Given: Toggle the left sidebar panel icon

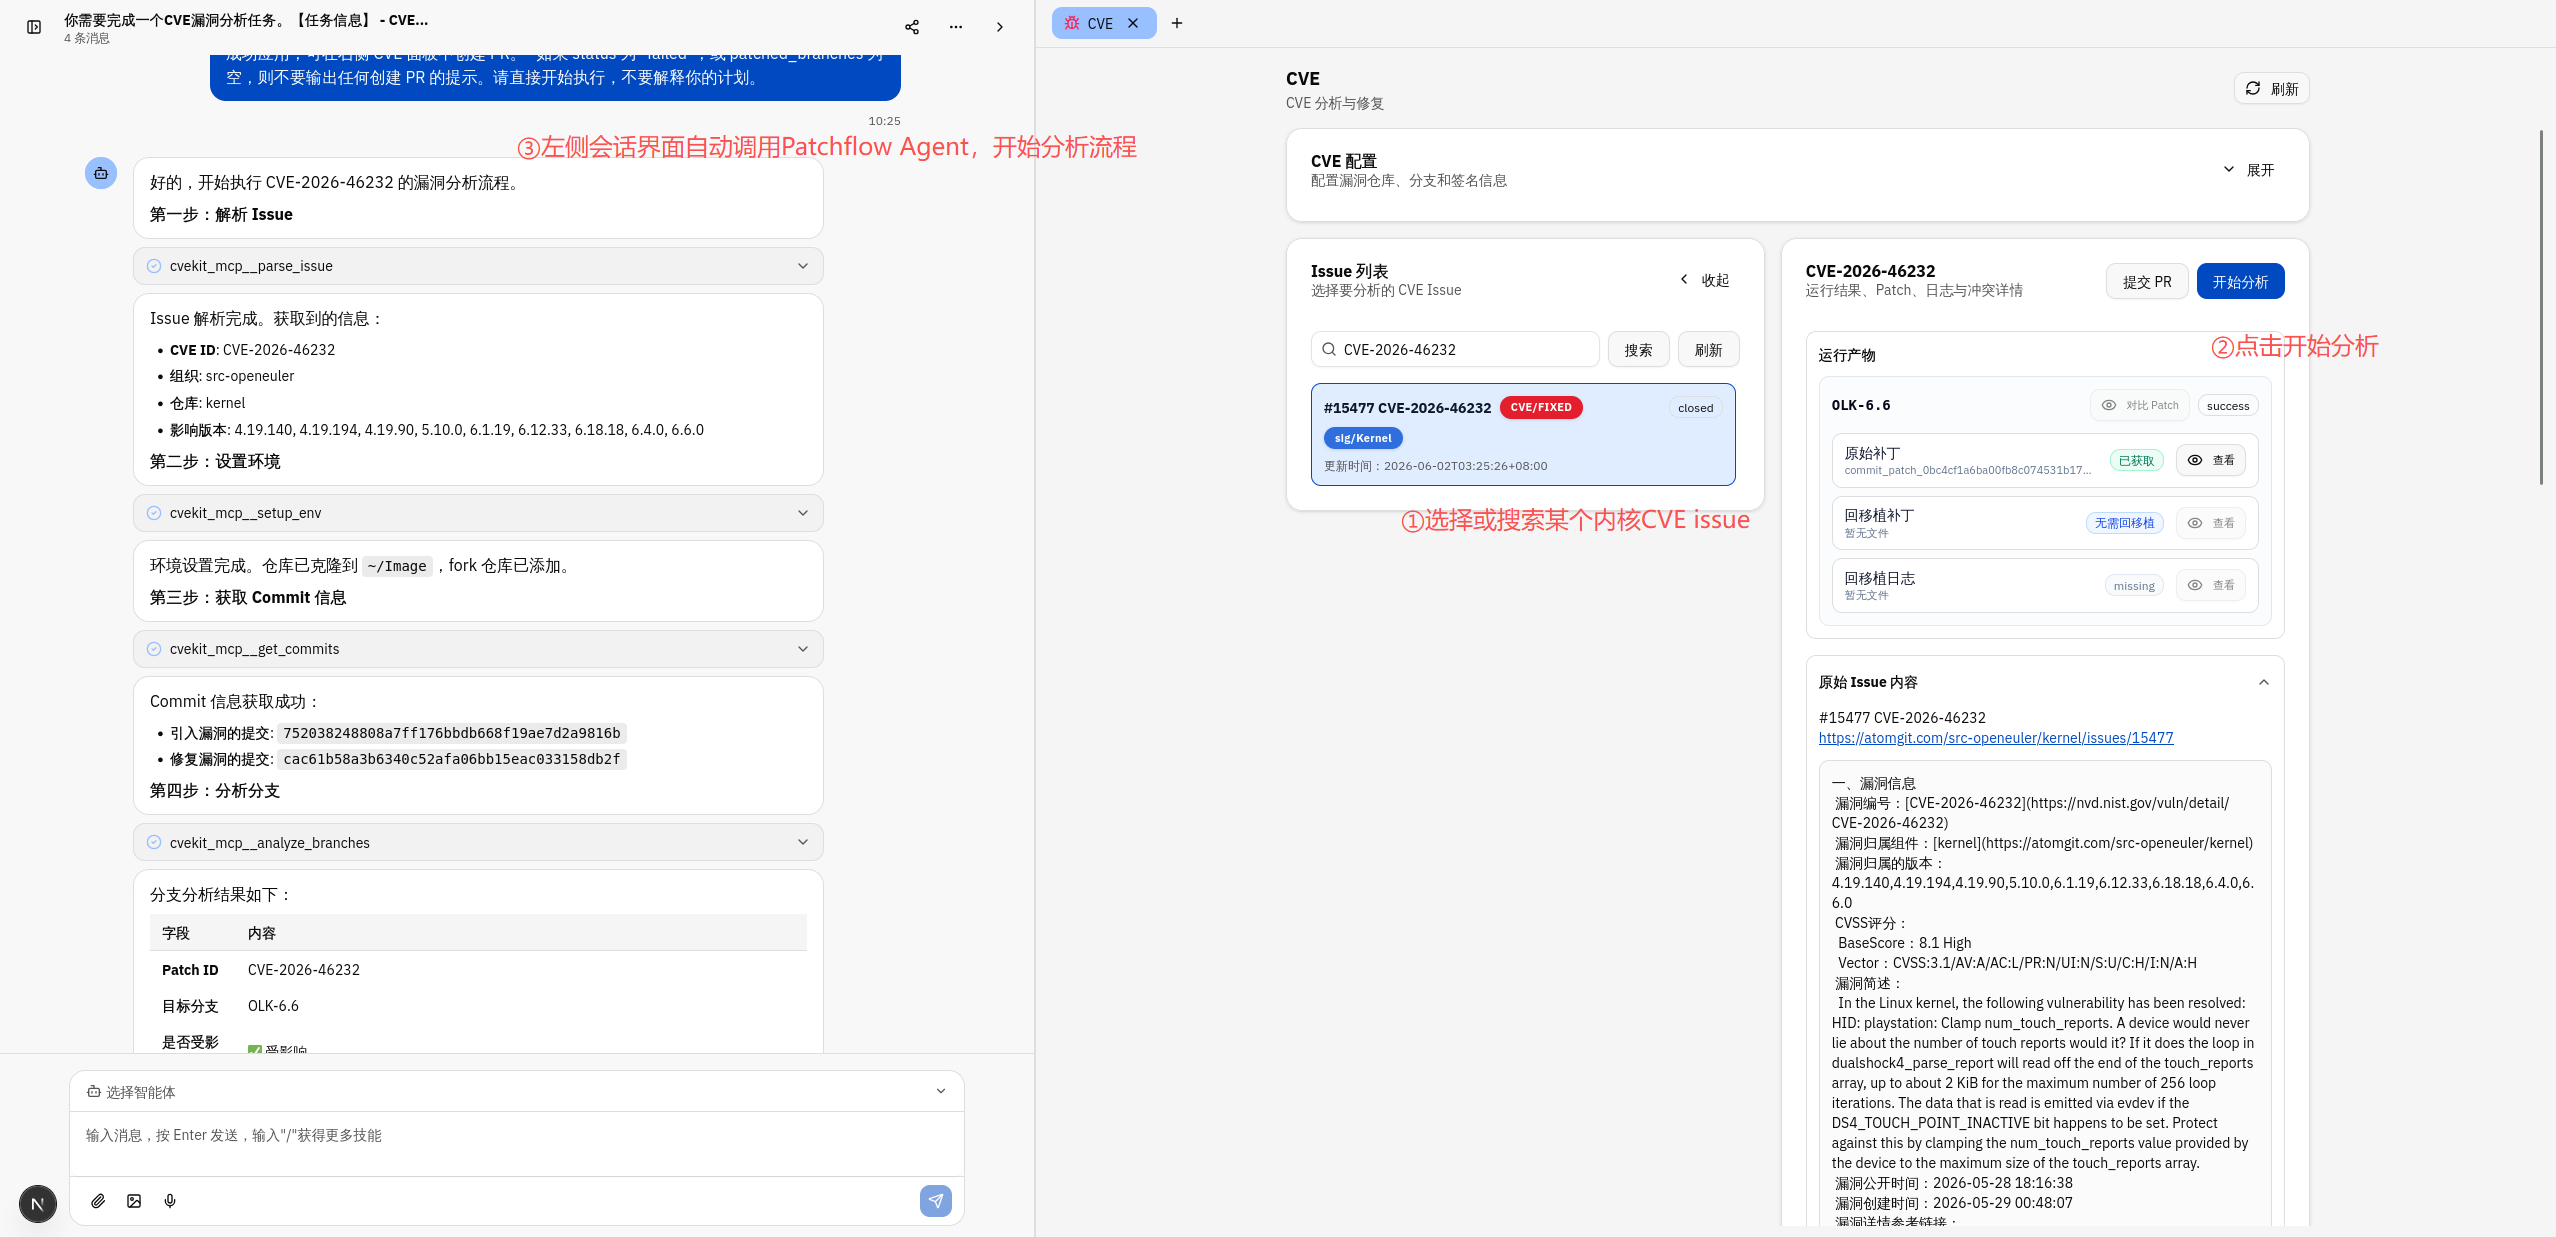Looking at the screenshot, I should [34, 27].
